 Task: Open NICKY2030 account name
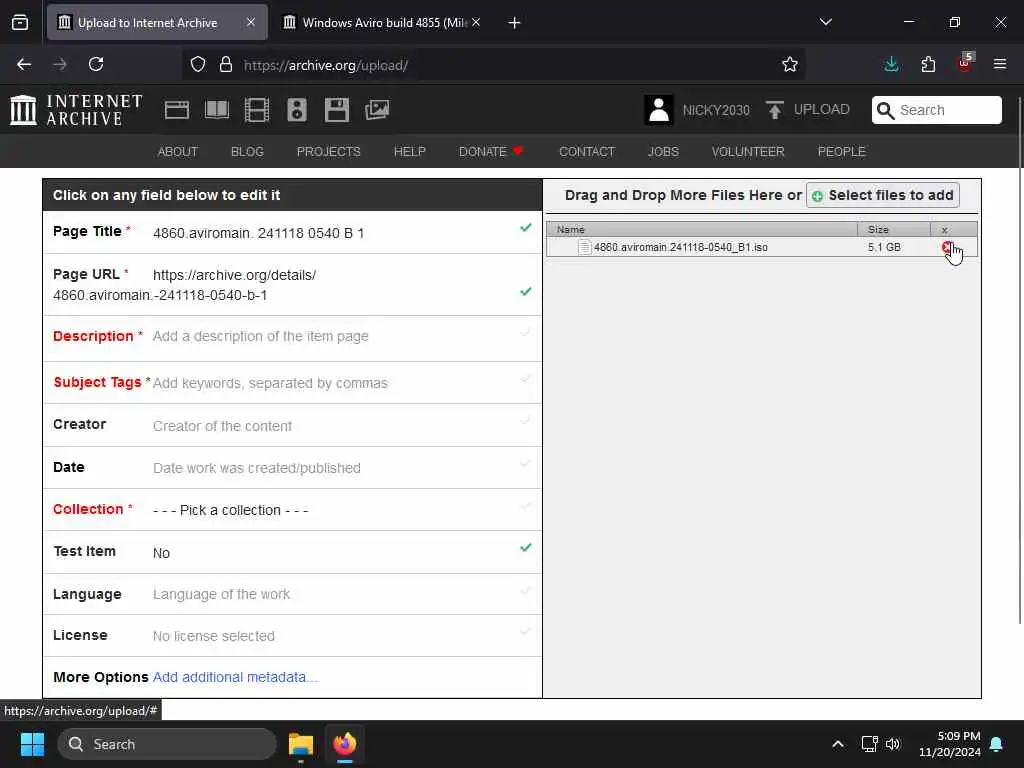tap(716, 110)
